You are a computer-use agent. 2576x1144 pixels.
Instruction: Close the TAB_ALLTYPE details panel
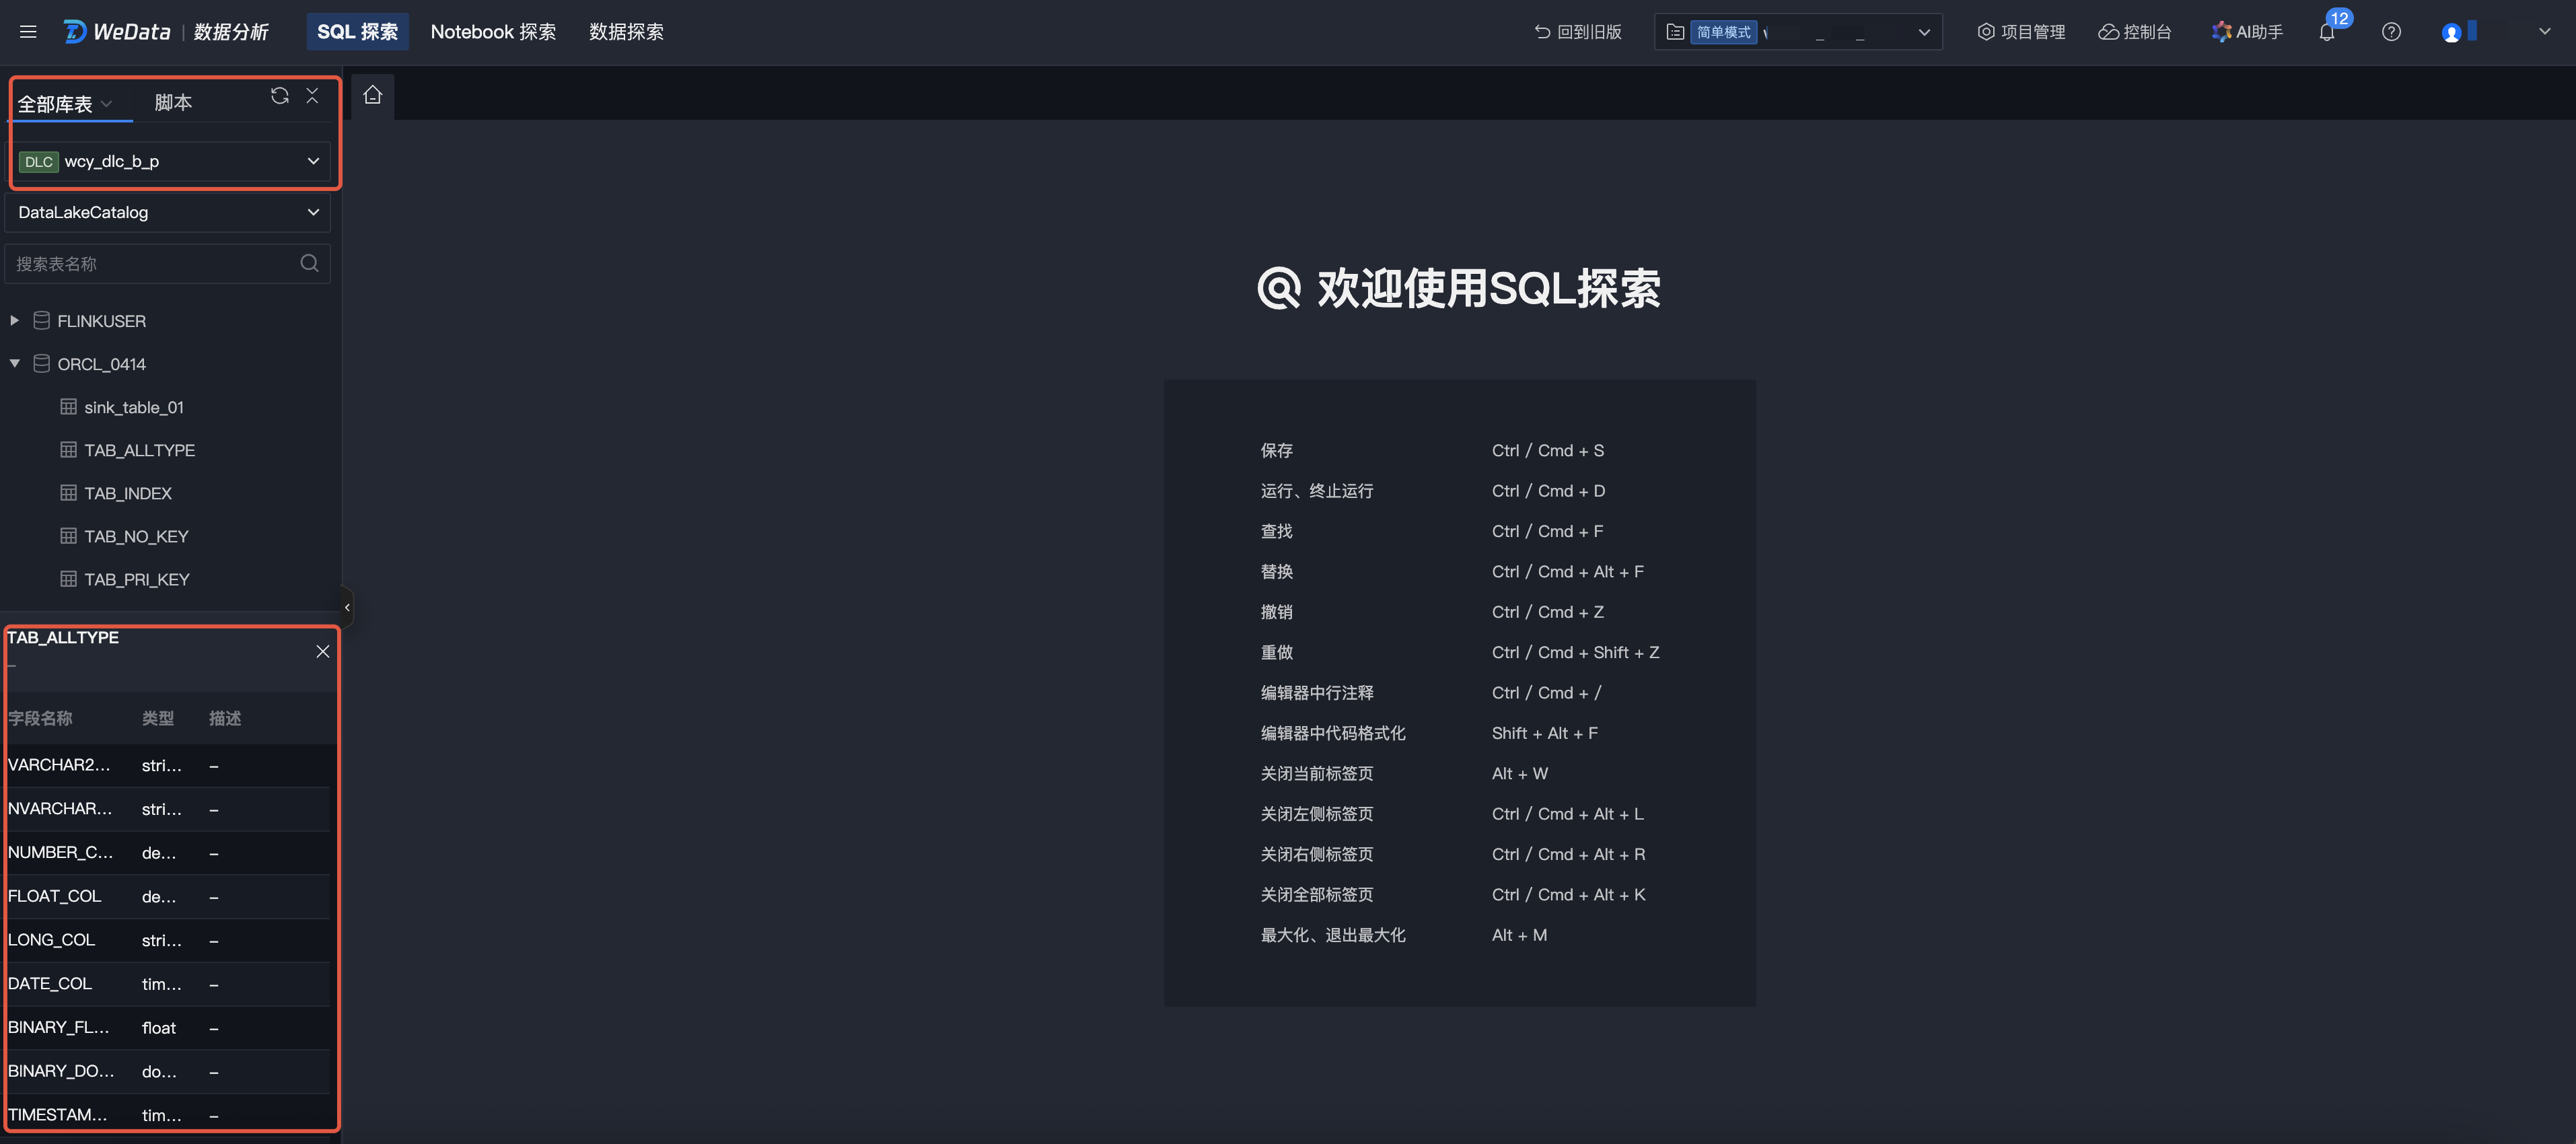click(x=322, y=652)
